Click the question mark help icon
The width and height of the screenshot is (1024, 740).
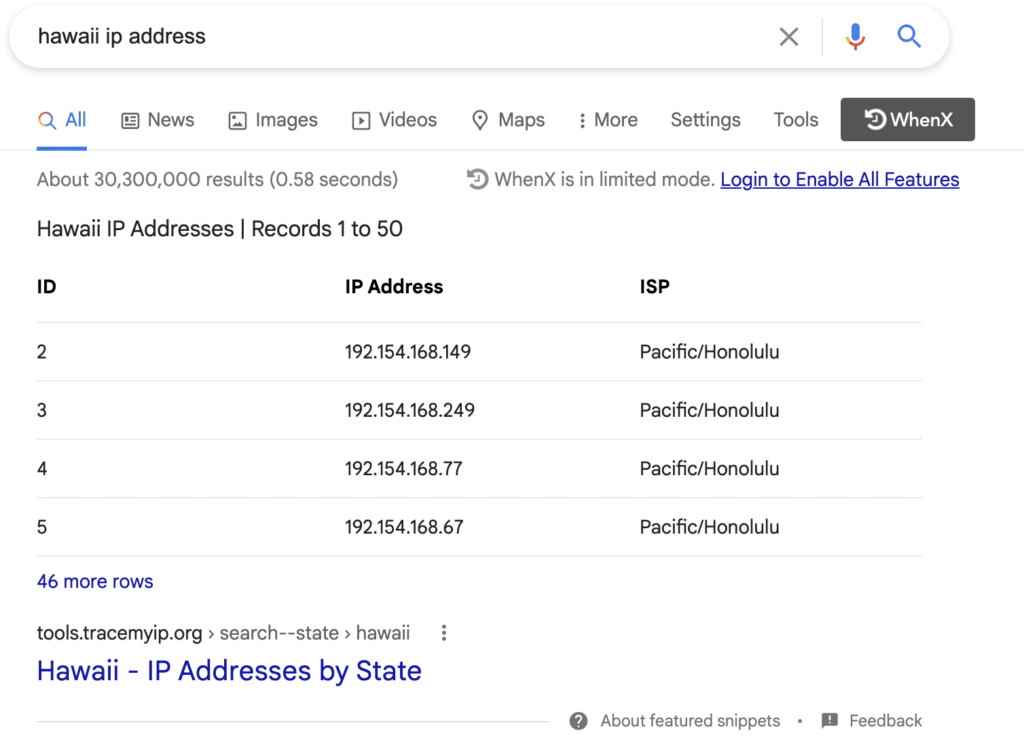point(578,720)
